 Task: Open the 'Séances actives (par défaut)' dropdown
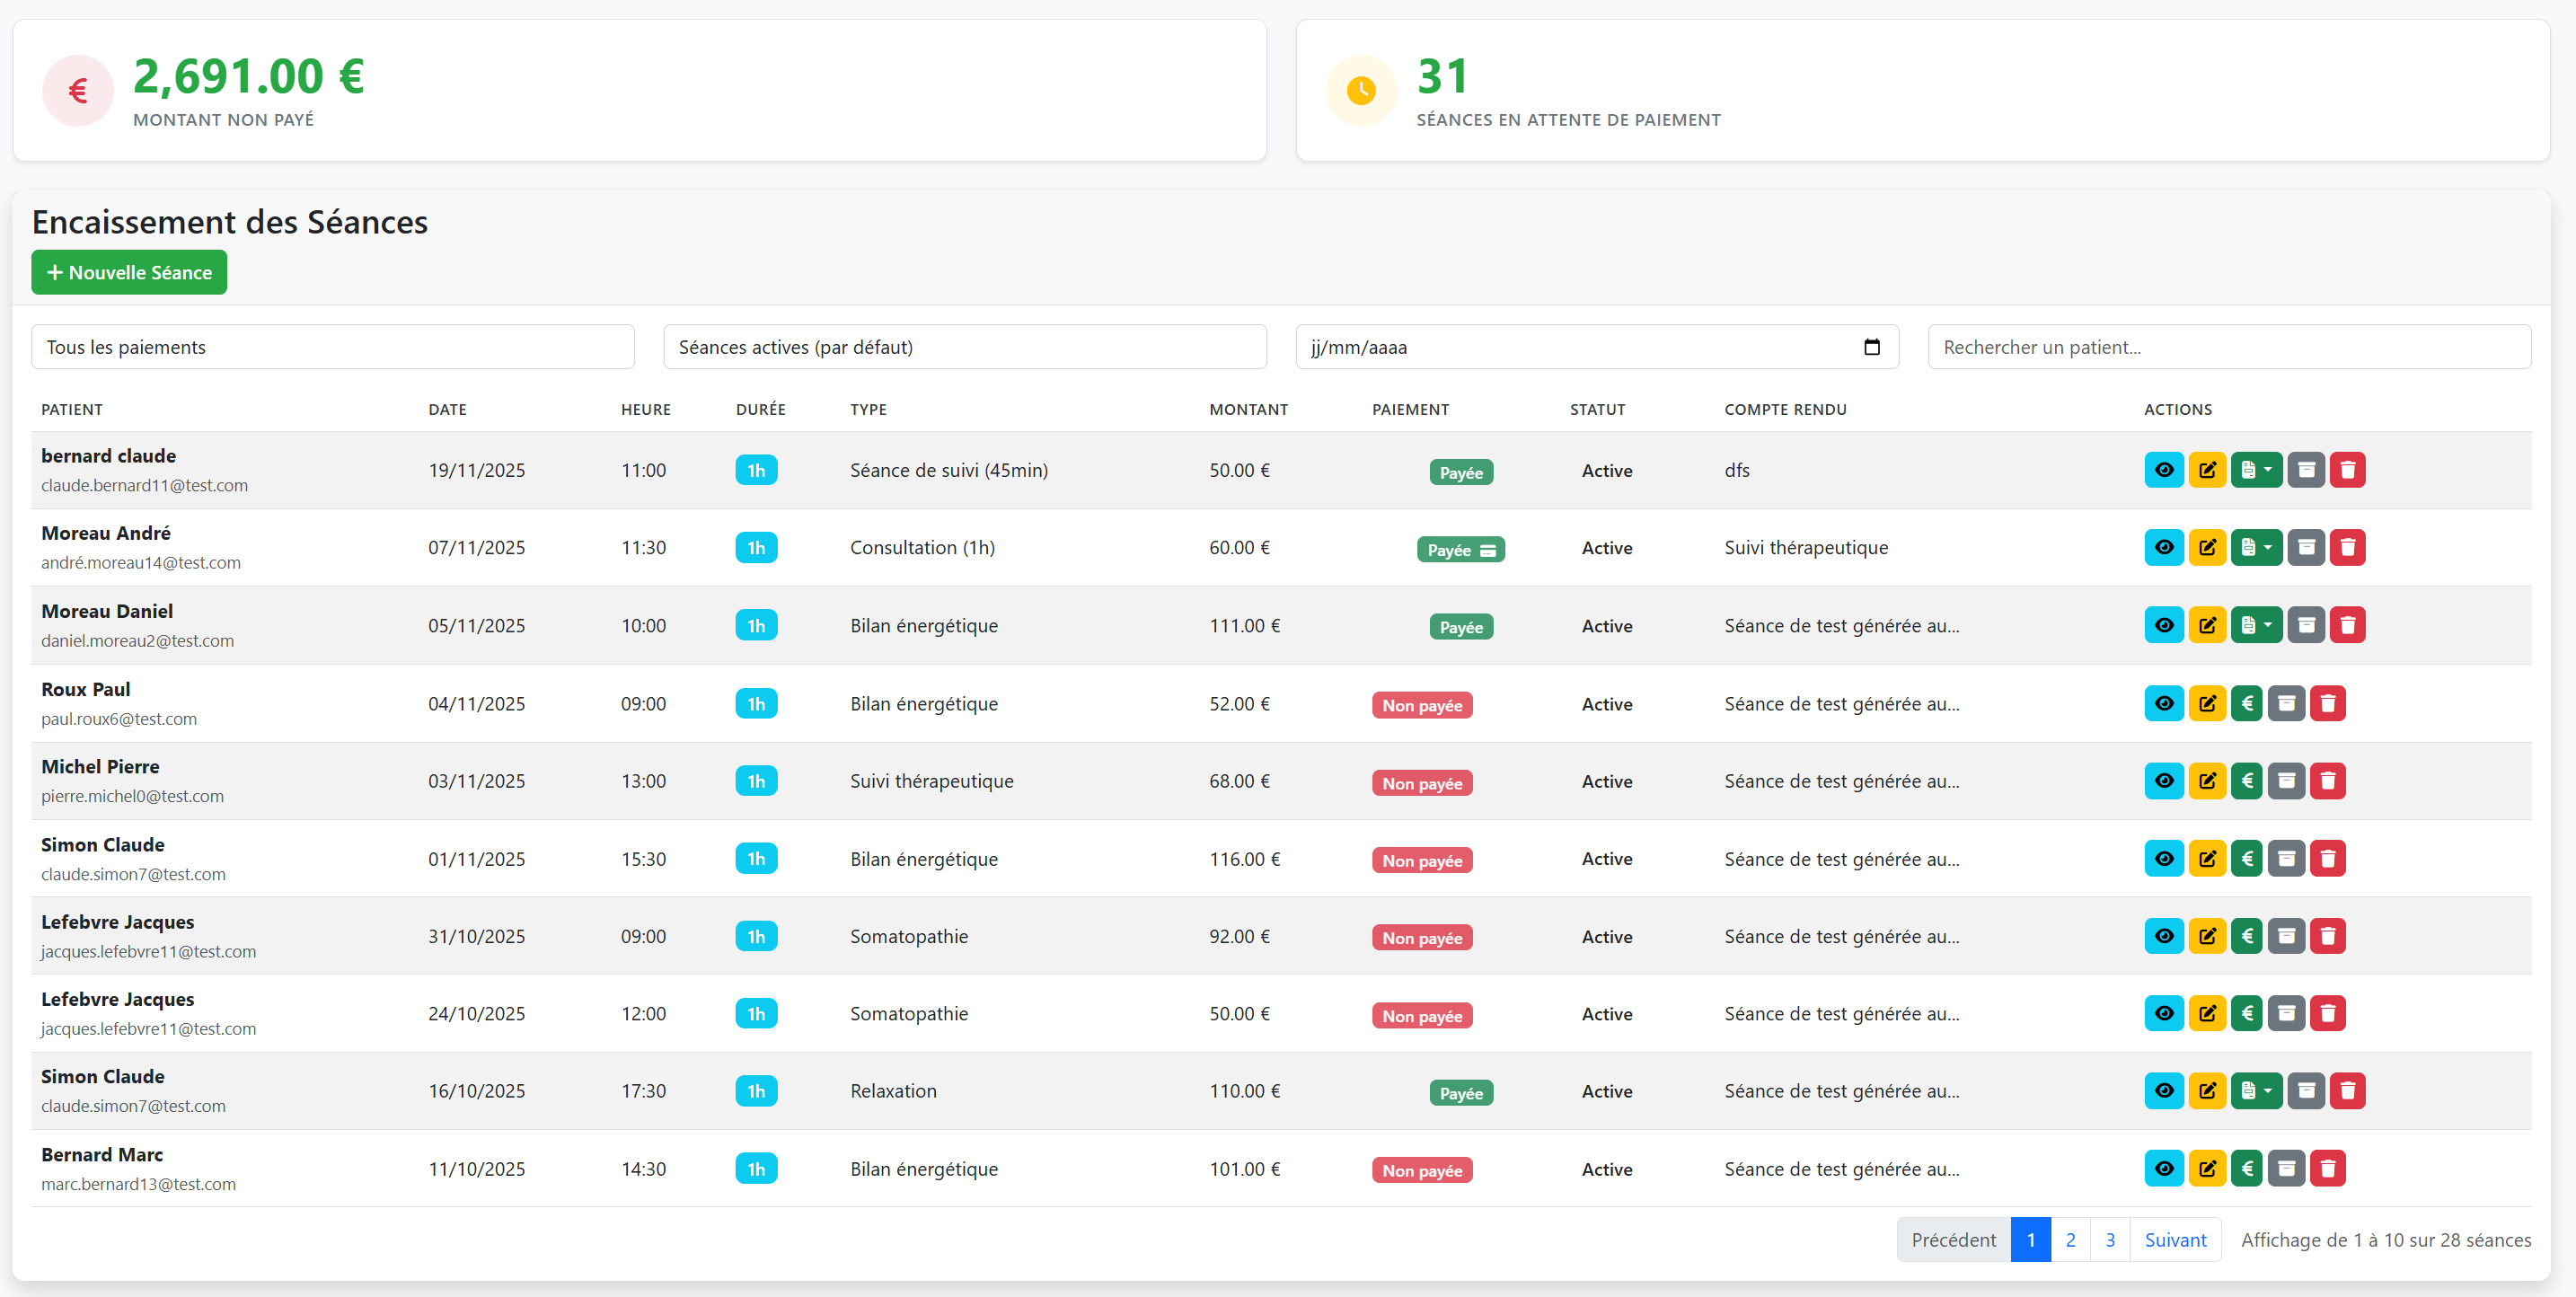click(x=964, y=347)
